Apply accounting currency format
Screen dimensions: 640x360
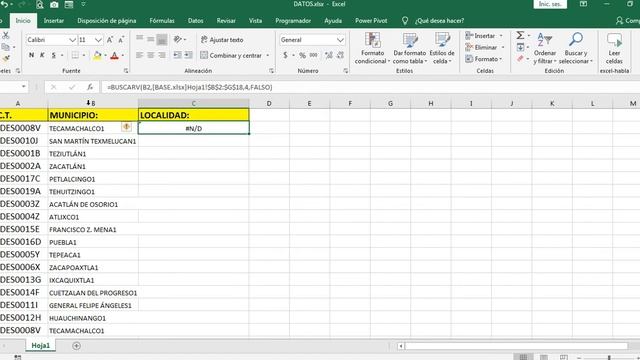(285, 55)
